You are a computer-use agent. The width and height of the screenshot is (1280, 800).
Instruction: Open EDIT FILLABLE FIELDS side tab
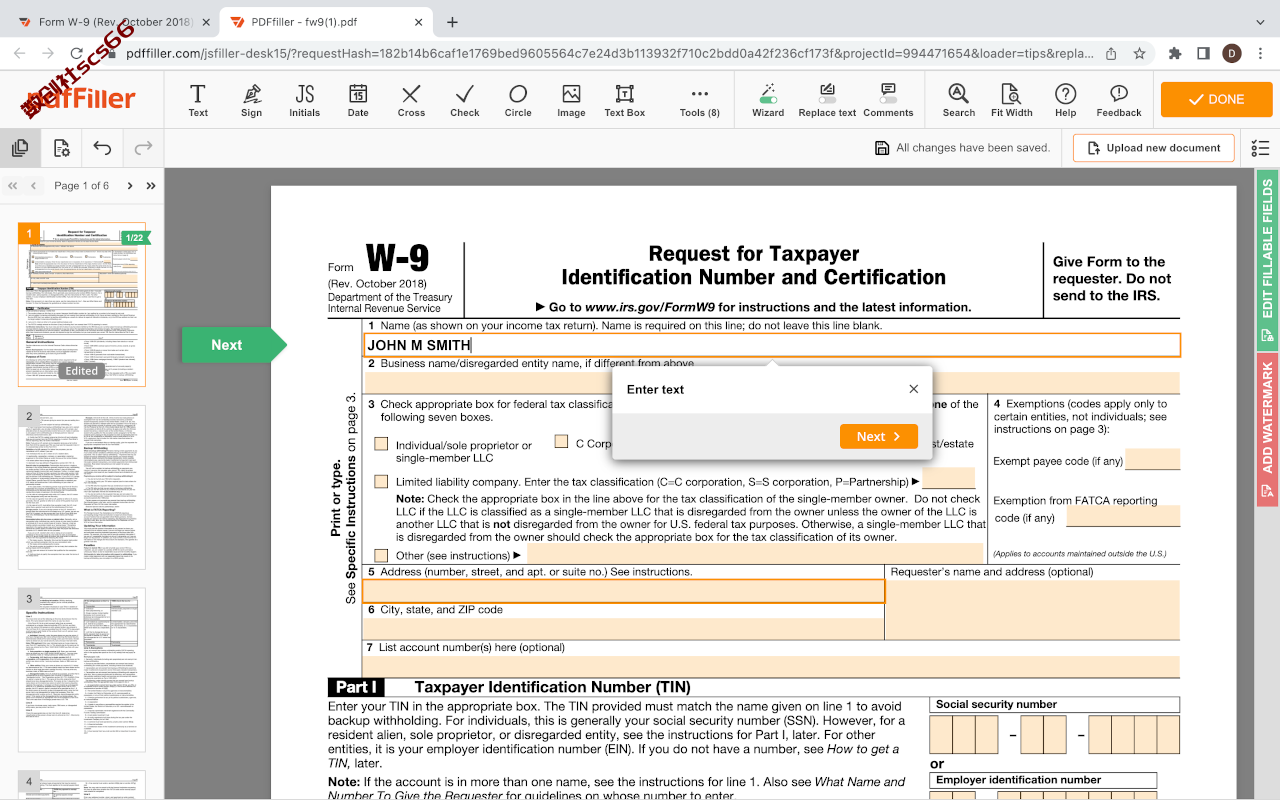(1267, 261)
